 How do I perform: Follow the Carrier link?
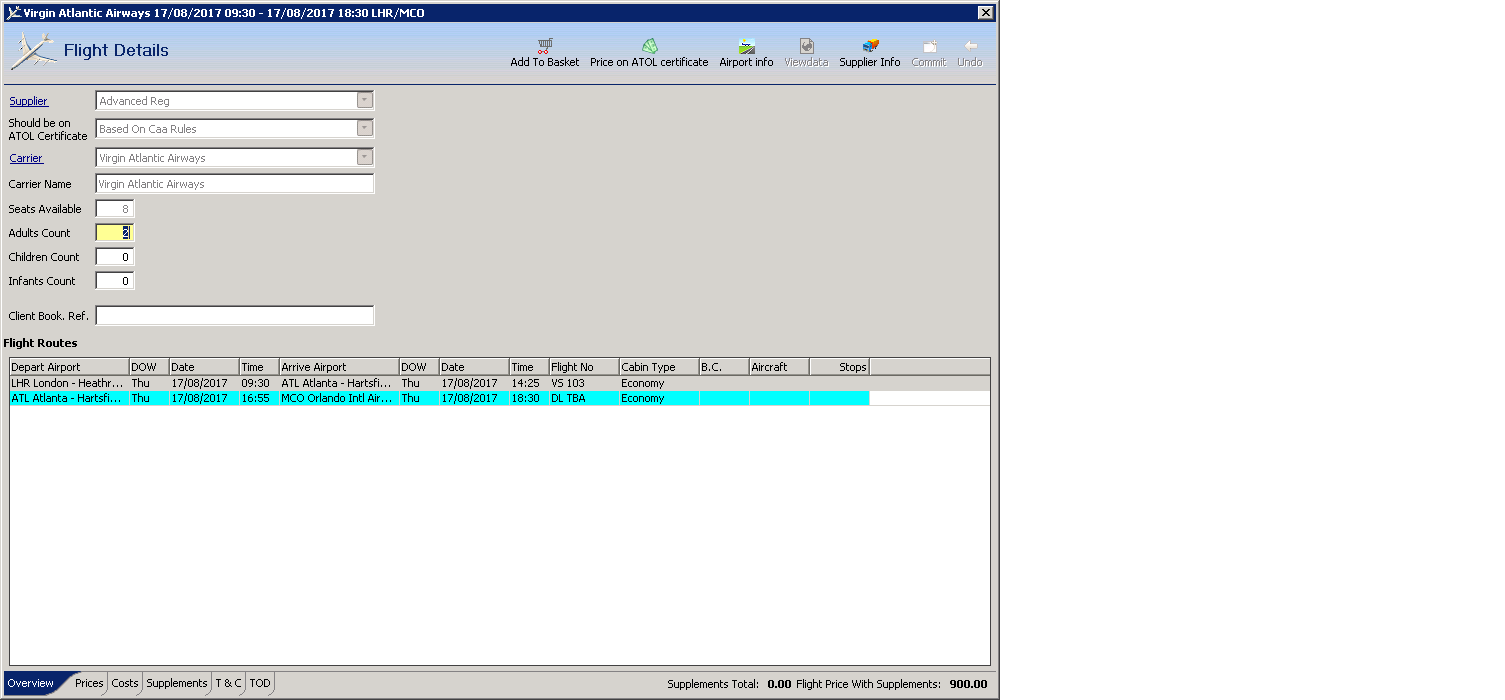(x=26, y=158)
